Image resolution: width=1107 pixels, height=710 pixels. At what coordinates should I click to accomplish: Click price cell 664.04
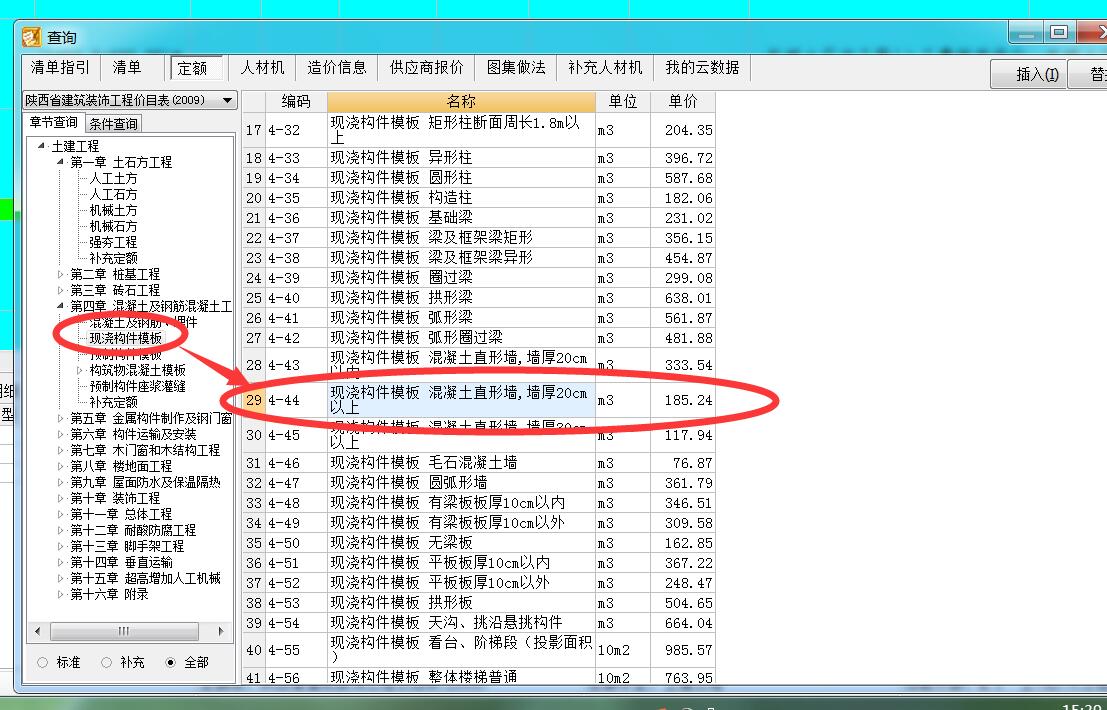click(x=683, y=622)
